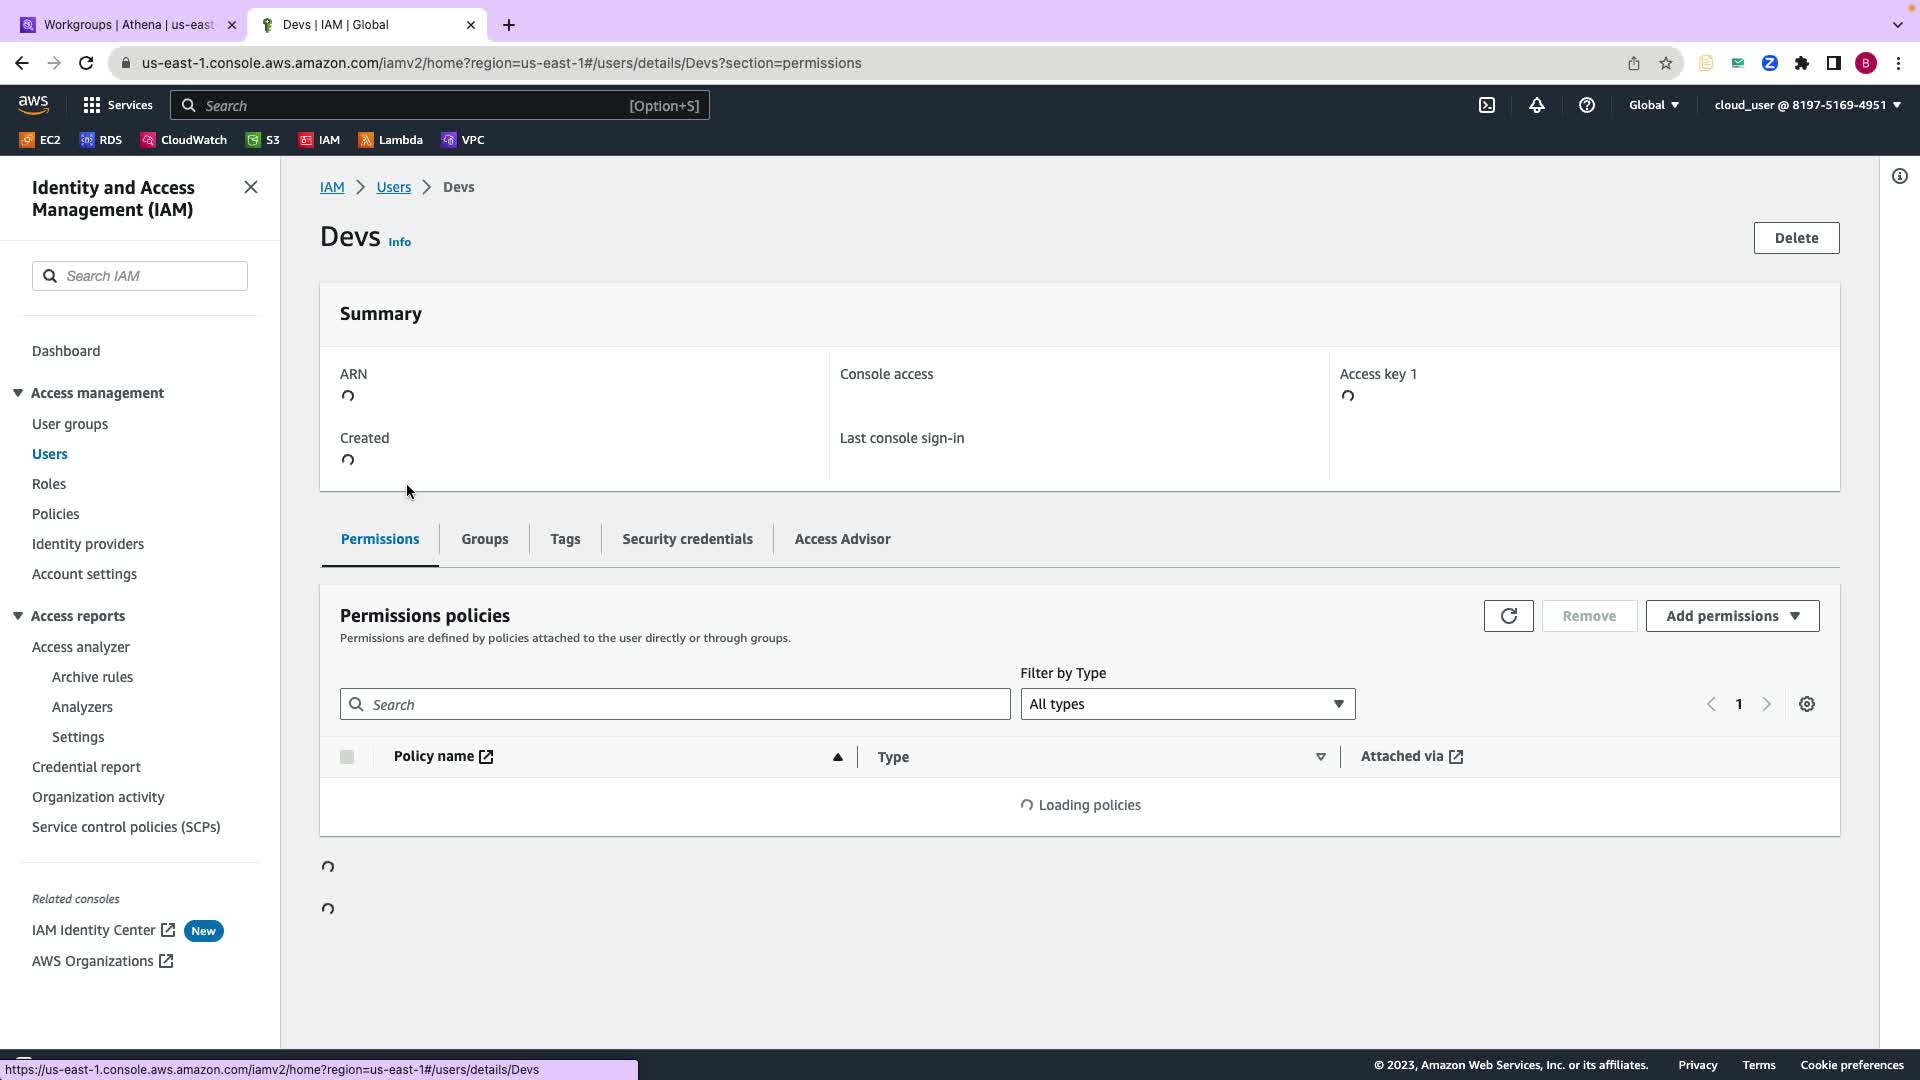Click the help question mark icon

[x=1587, y=105]
